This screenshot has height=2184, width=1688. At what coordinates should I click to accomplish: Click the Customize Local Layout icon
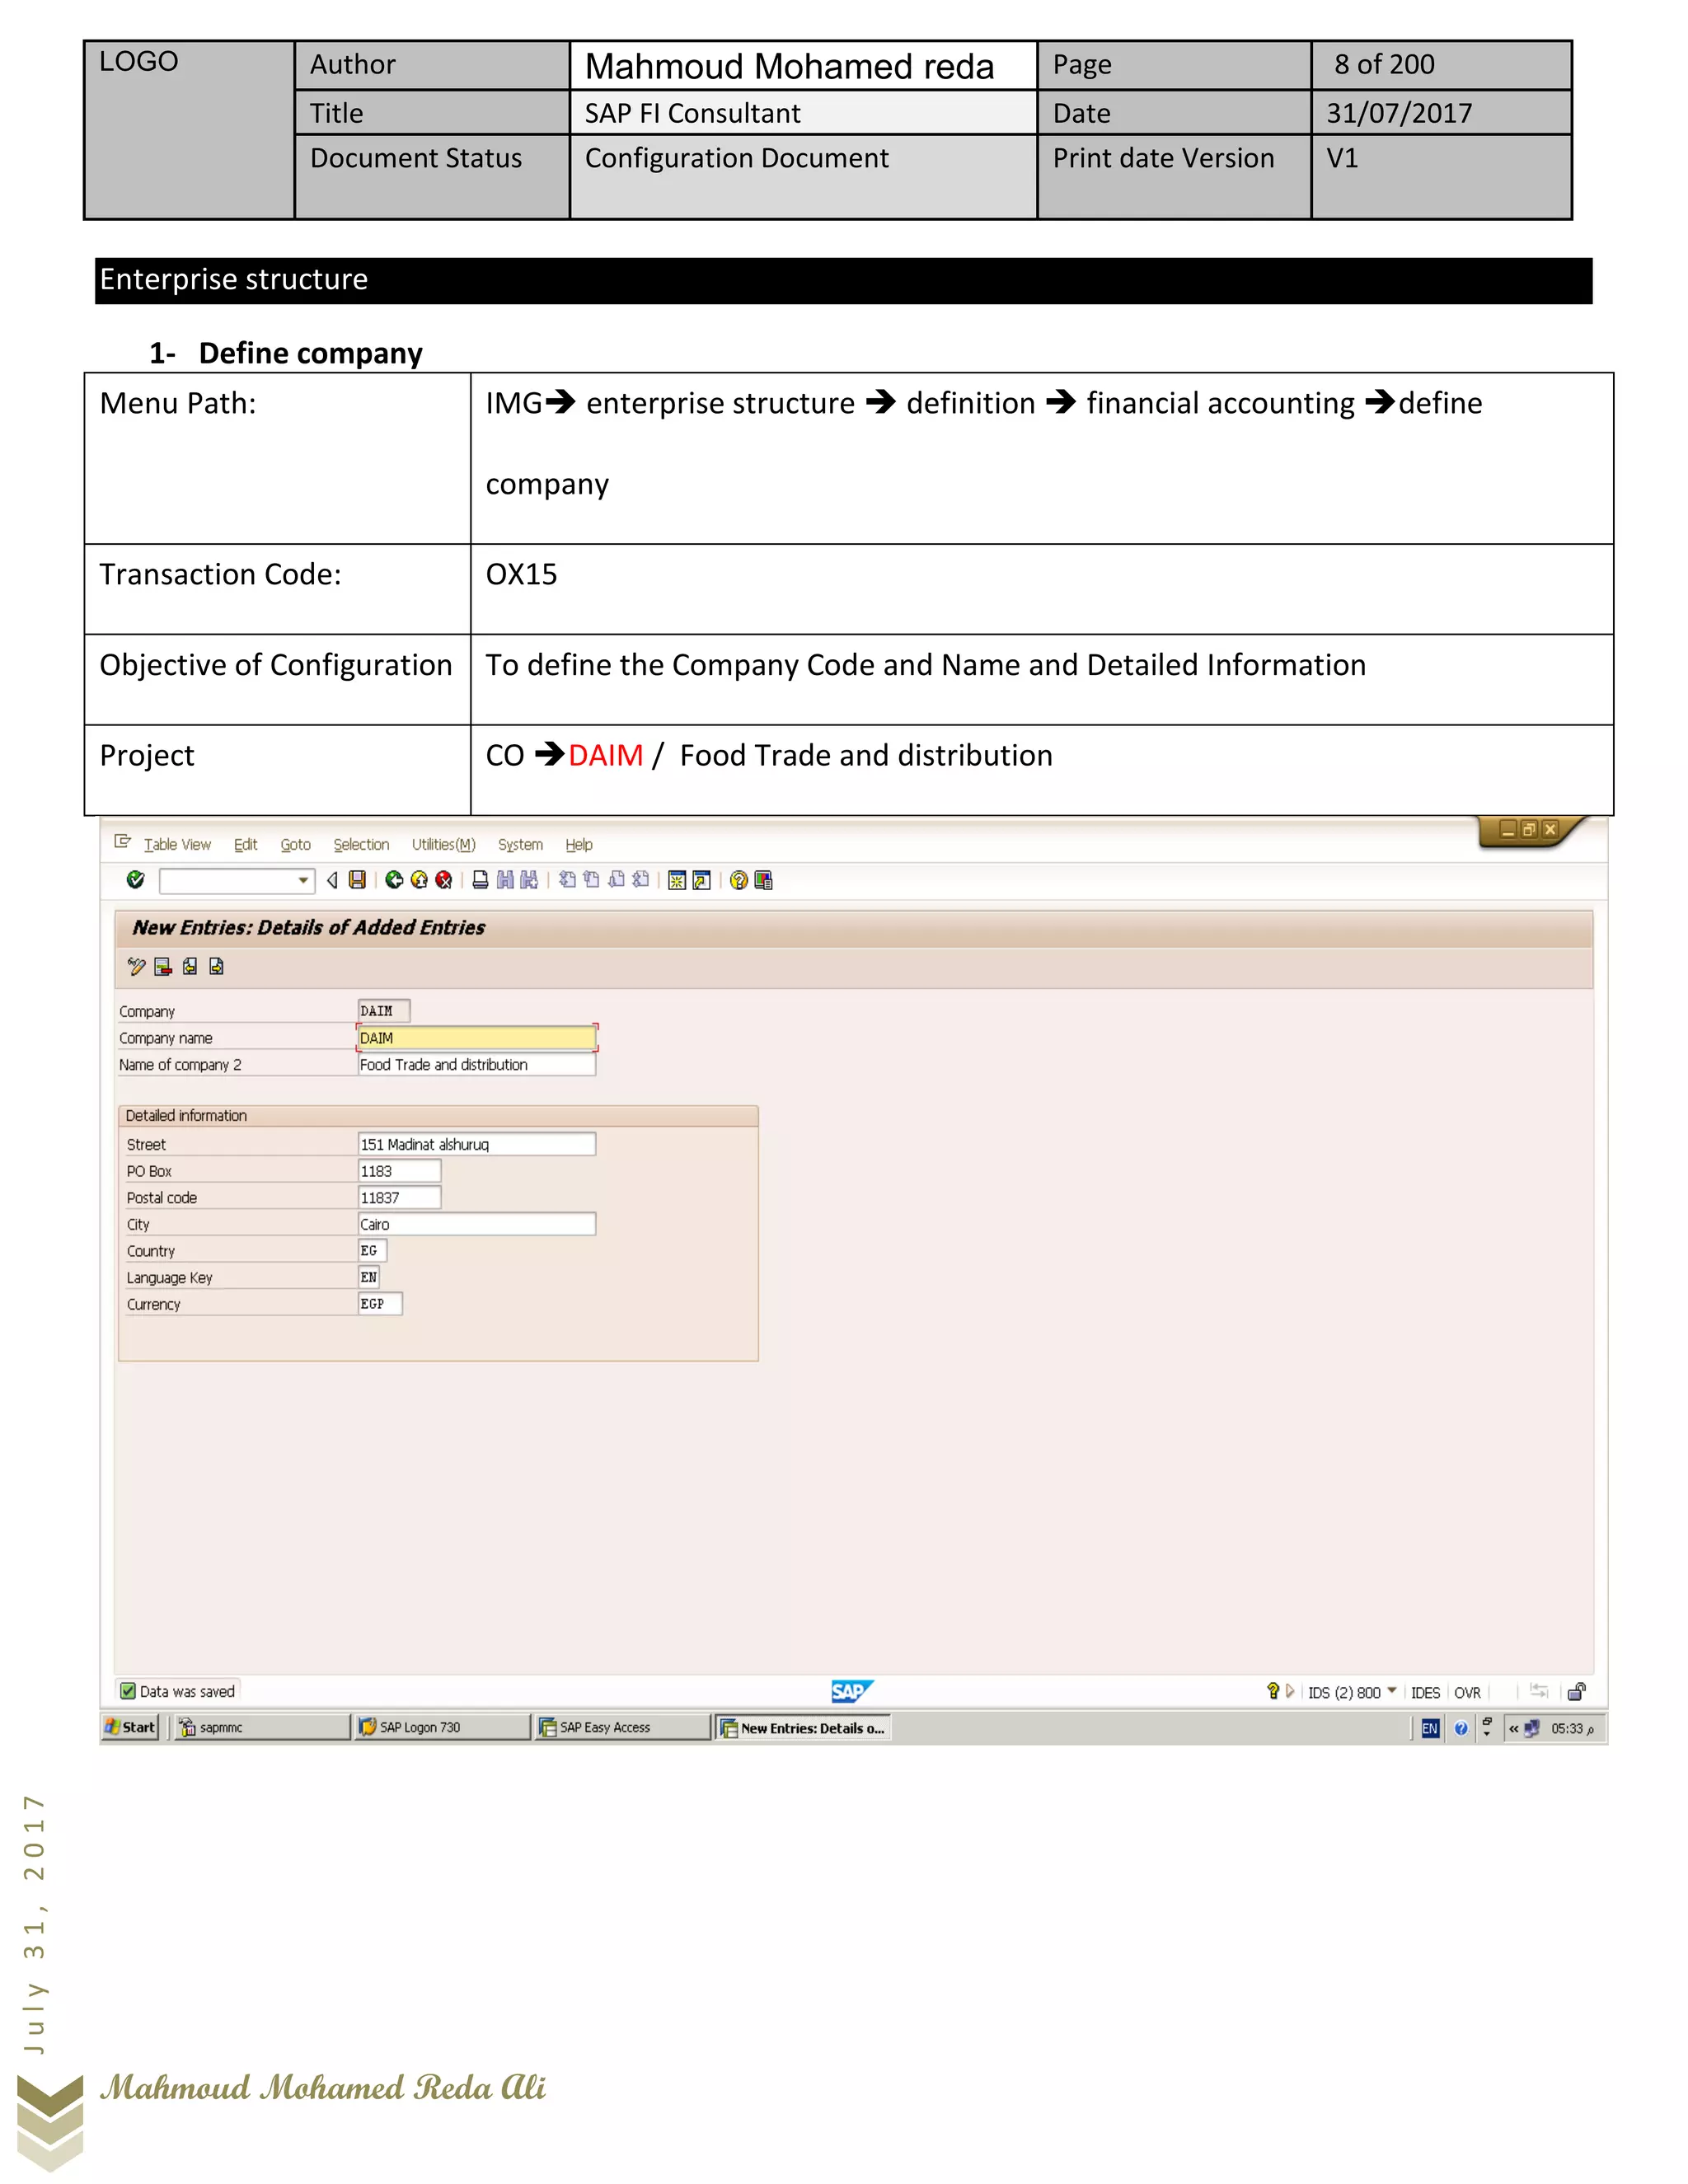(764, 880)
